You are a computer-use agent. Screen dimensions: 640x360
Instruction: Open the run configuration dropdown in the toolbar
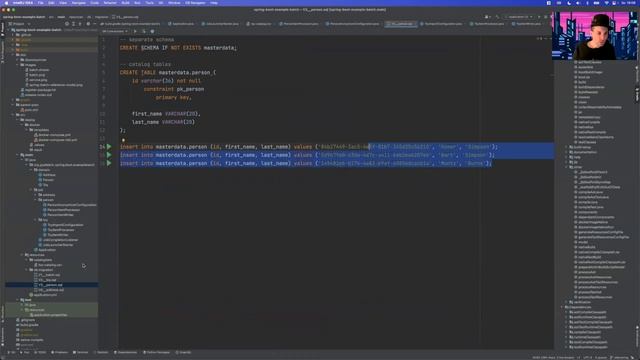[x=518, y=17]
